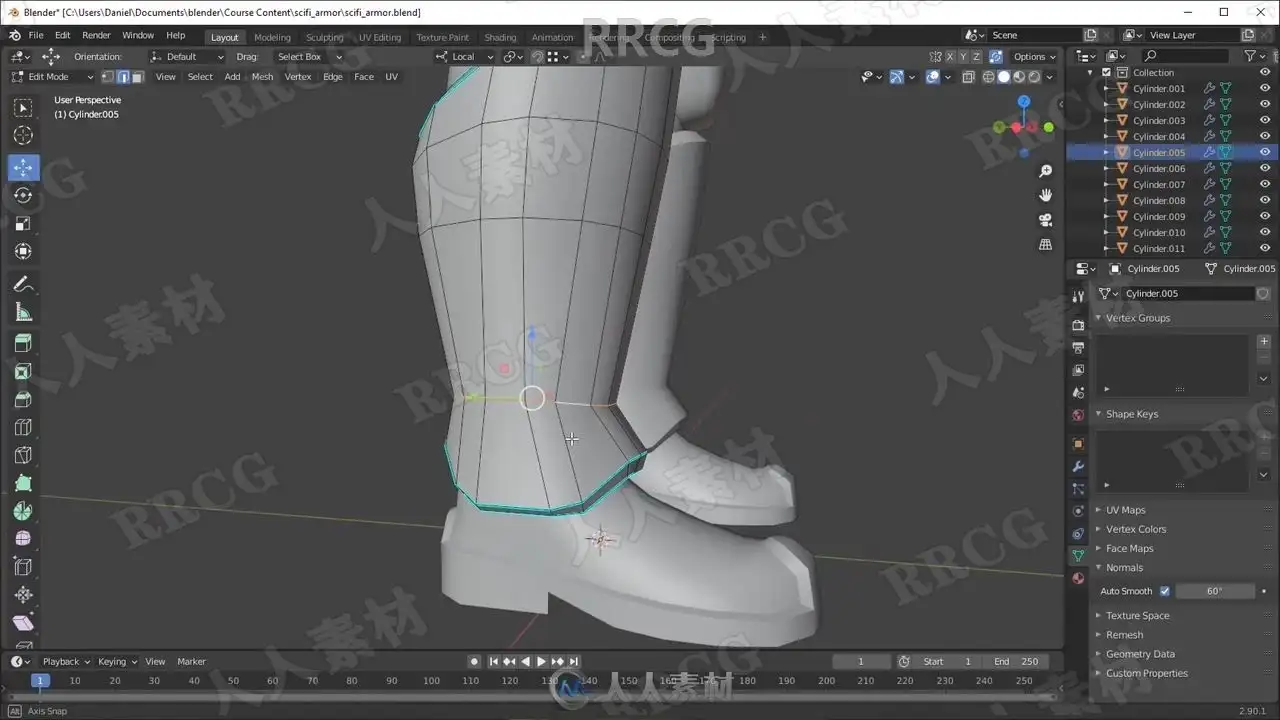Toggle X-ray display
The width and height of the screenshot is (1280, 720).
(x=968, y=77)
